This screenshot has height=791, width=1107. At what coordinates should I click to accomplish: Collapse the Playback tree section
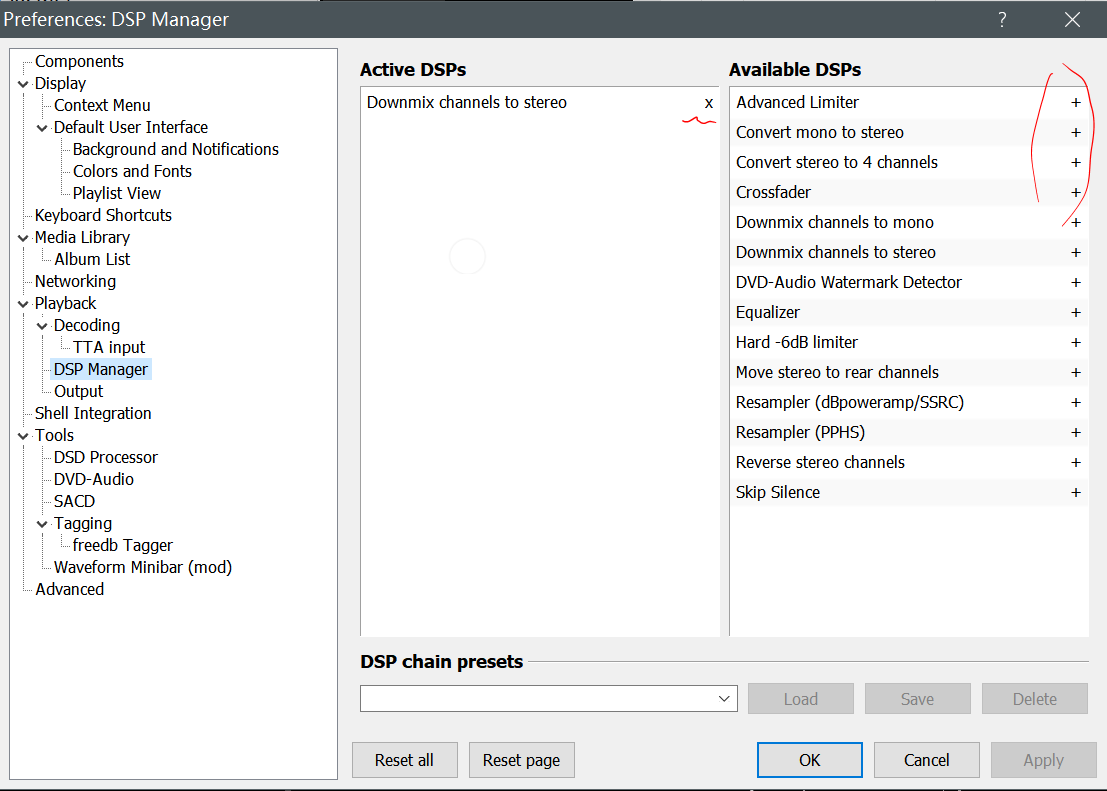23,304
